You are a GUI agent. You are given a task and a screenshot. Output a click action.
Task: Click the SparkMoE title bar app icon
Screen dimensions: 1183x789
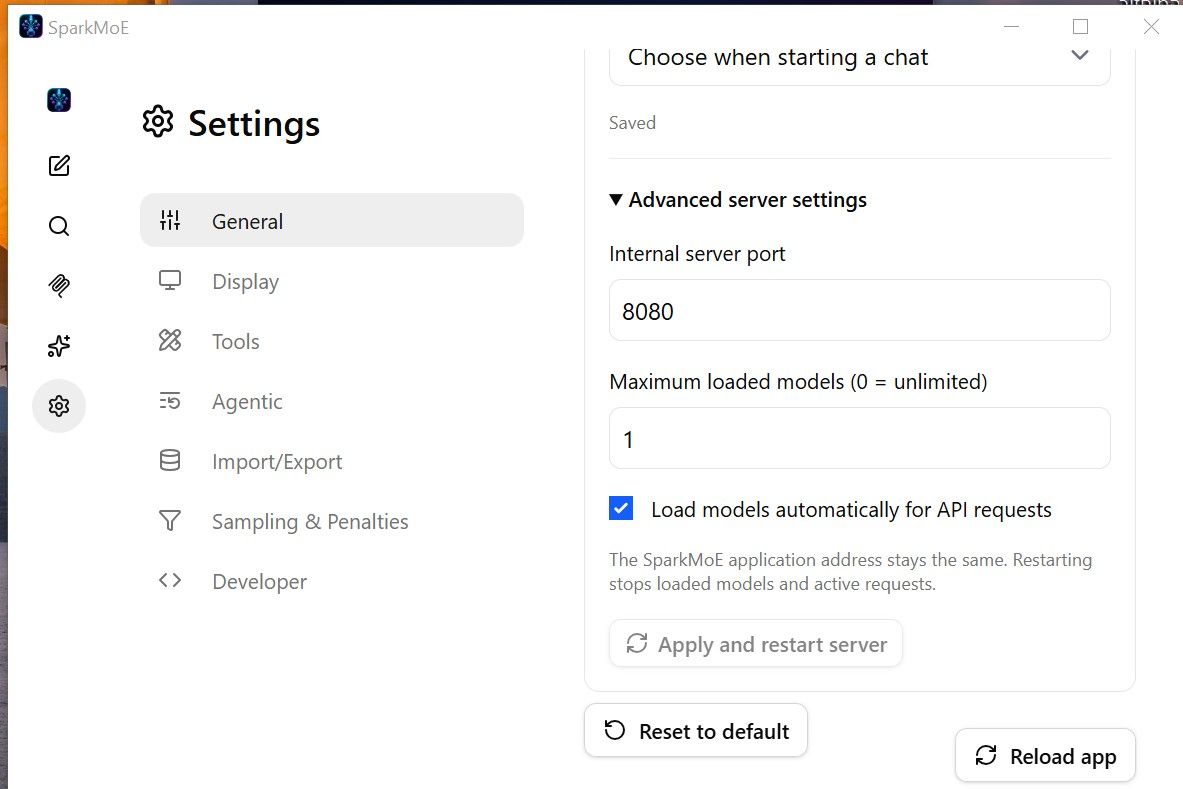[31, 26]
